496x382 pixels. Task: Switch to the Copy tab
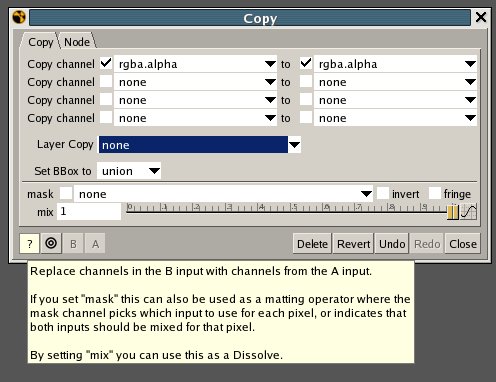(41, 42)
